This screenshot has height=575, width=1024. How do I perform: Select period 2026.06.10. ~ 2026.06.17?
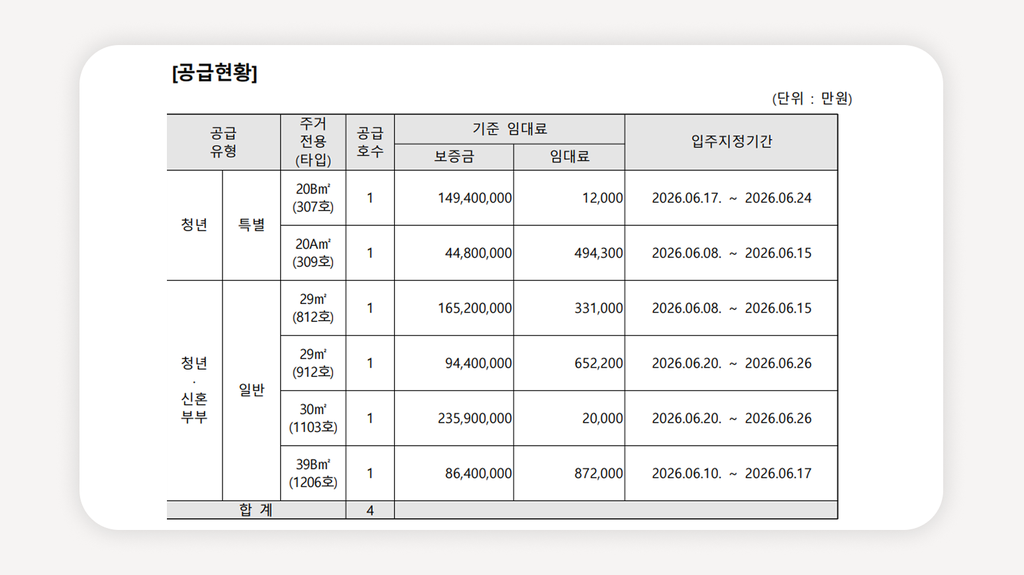pyautogui.click(x=731, y=473)
